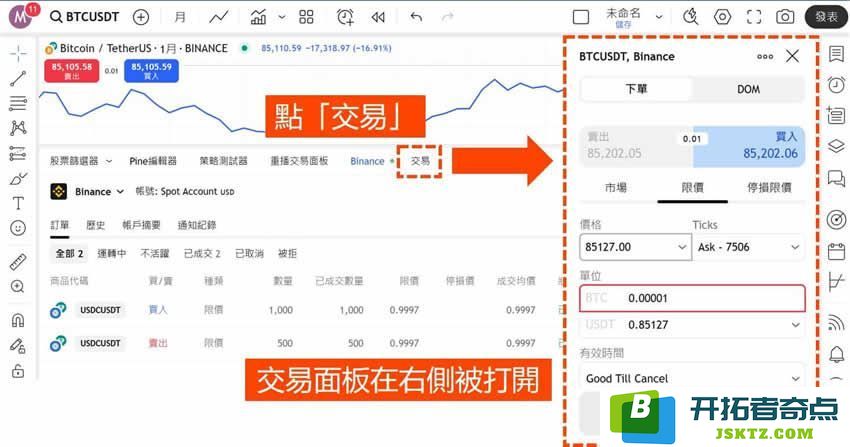
Task: Expand the USDT 0.85127 dropdown
Action: tap(795, 325)
